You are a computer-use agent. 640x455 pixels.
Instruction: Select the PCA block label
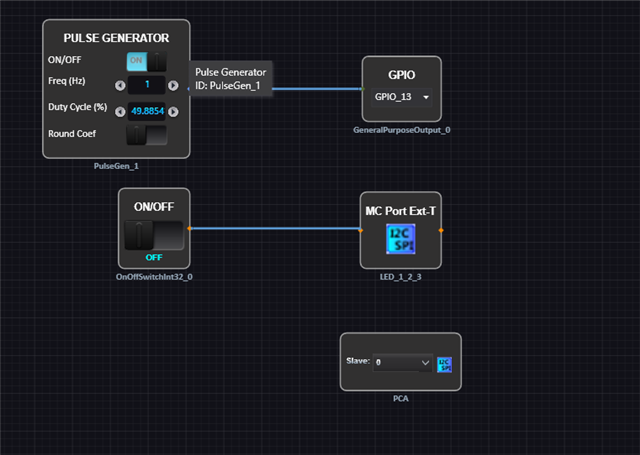pyautogui.click(x=400, y=398)
